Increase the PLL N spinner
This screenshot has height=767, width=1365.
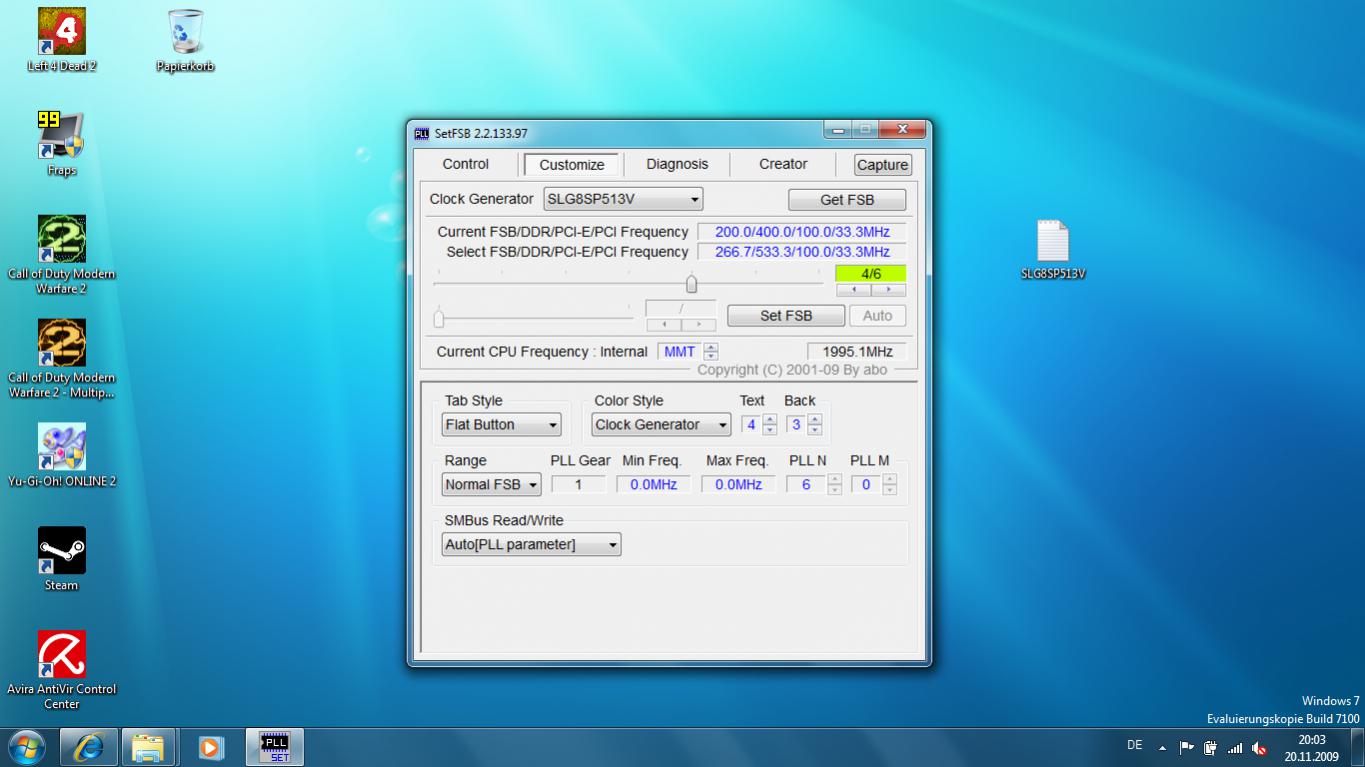[835, 480]
